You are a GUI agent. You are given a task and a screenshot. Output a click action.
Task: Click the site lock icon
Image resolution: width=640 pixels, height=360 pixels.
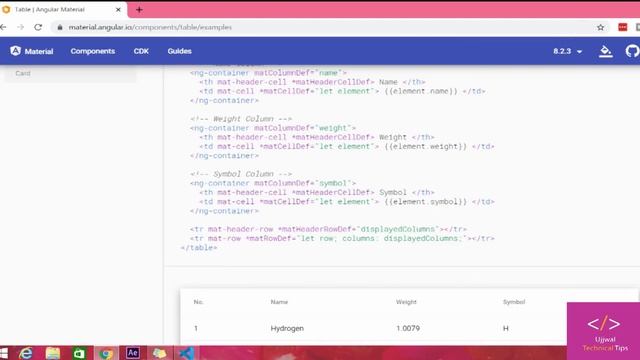coord(60,27)
